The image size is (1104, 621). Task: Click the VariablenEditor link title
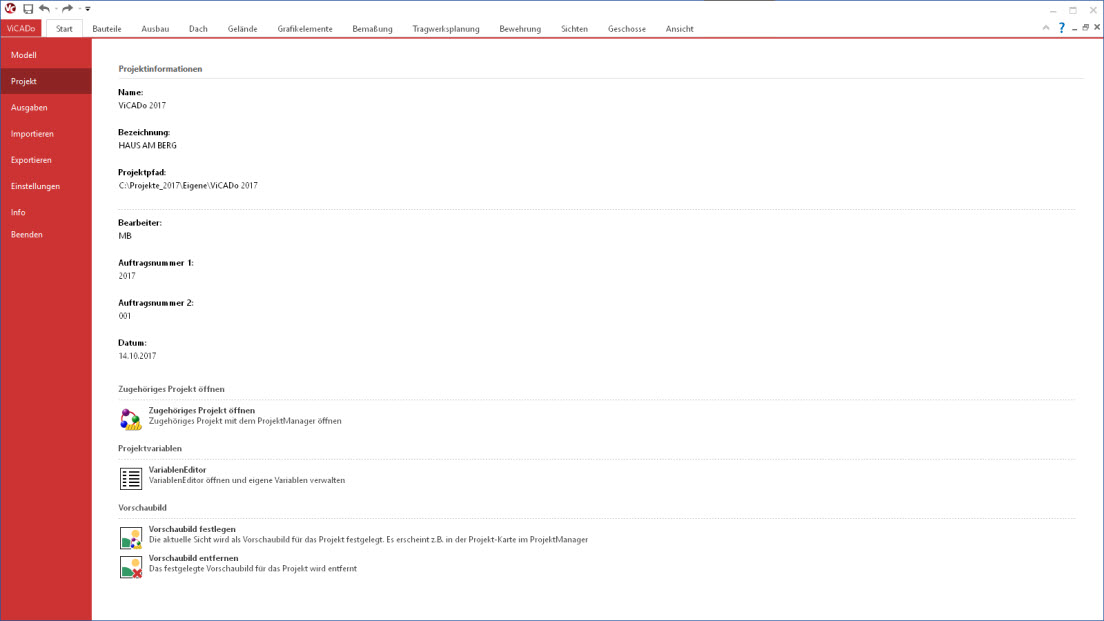(177, 470)
